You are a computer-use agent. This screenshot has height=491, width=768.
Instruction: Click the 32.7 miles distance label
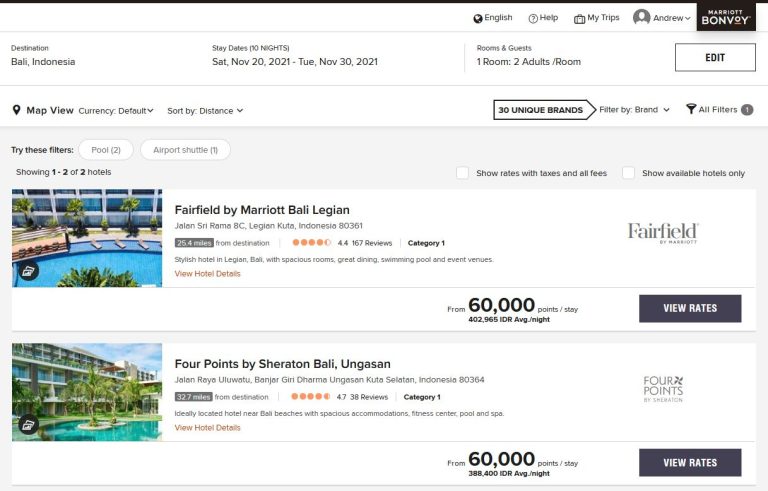(x=193, y=396)
